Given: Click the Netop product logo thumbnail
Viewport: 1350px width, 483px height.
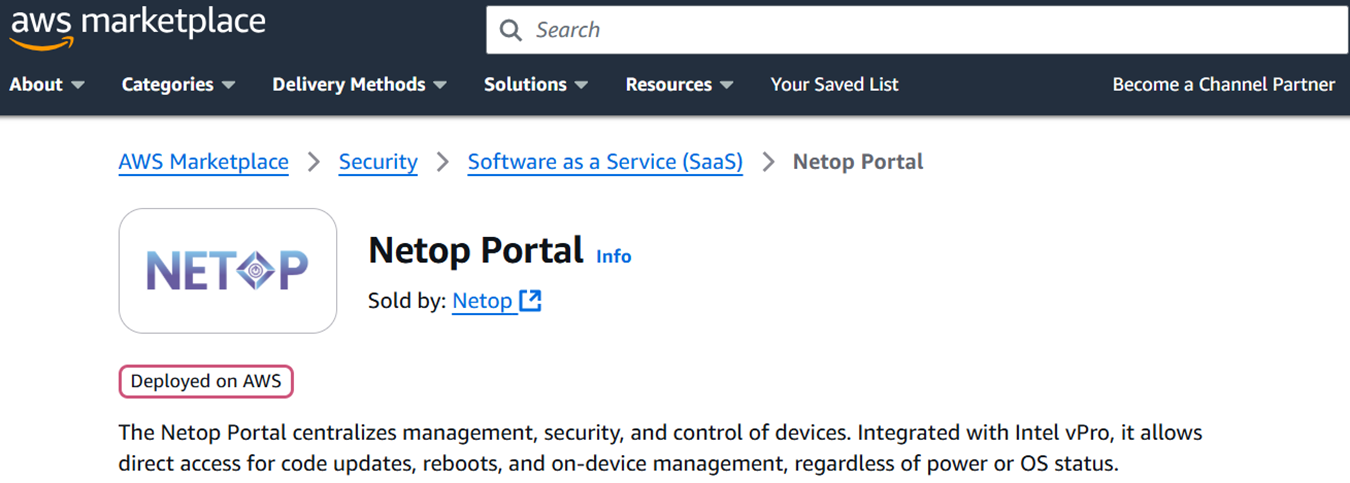Looking at the screenshot, I should pyautogui.click(x=228, y=270).
